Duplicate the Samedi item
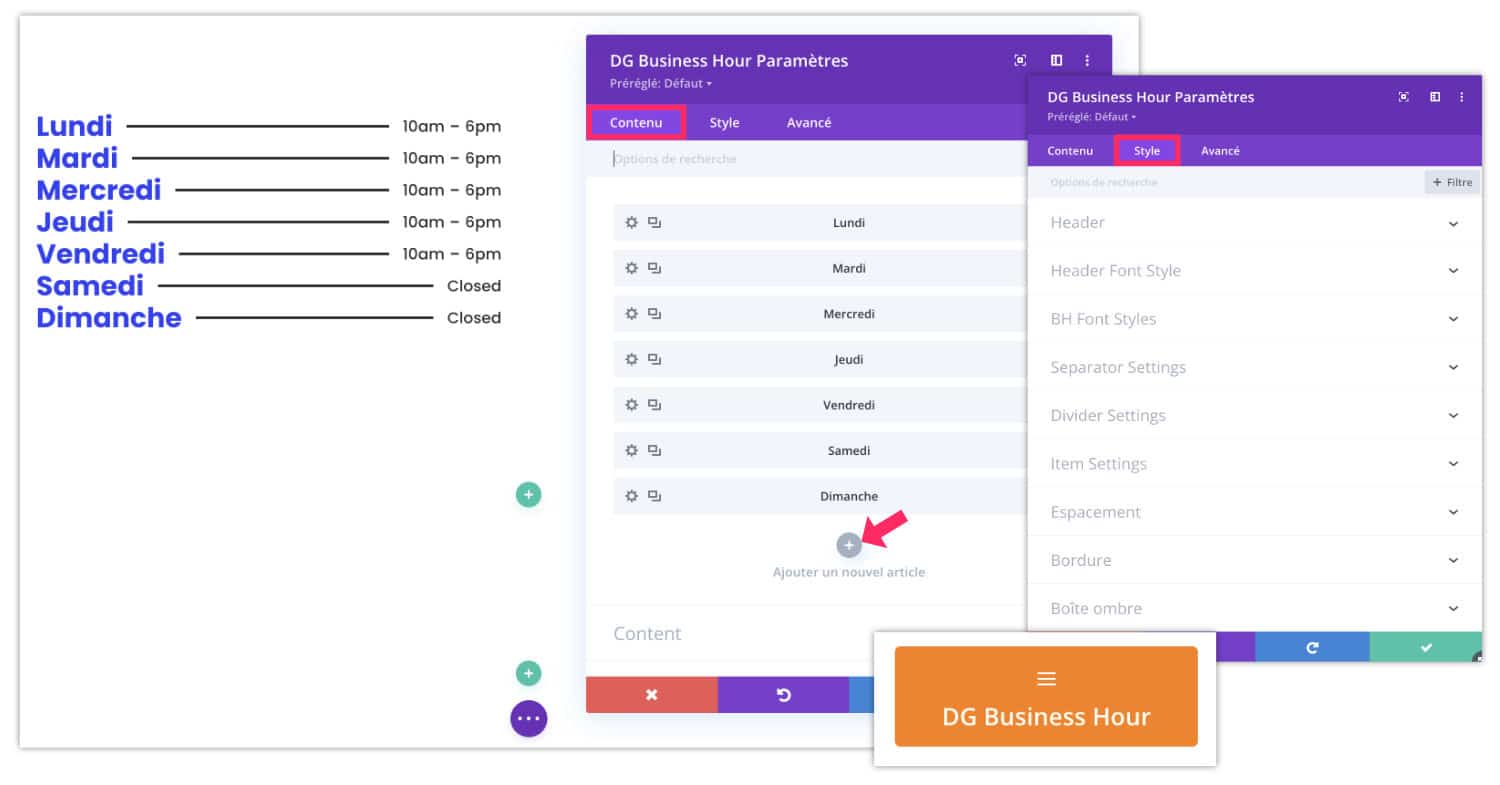This screenshot has width=1500, height=785. 655,451
